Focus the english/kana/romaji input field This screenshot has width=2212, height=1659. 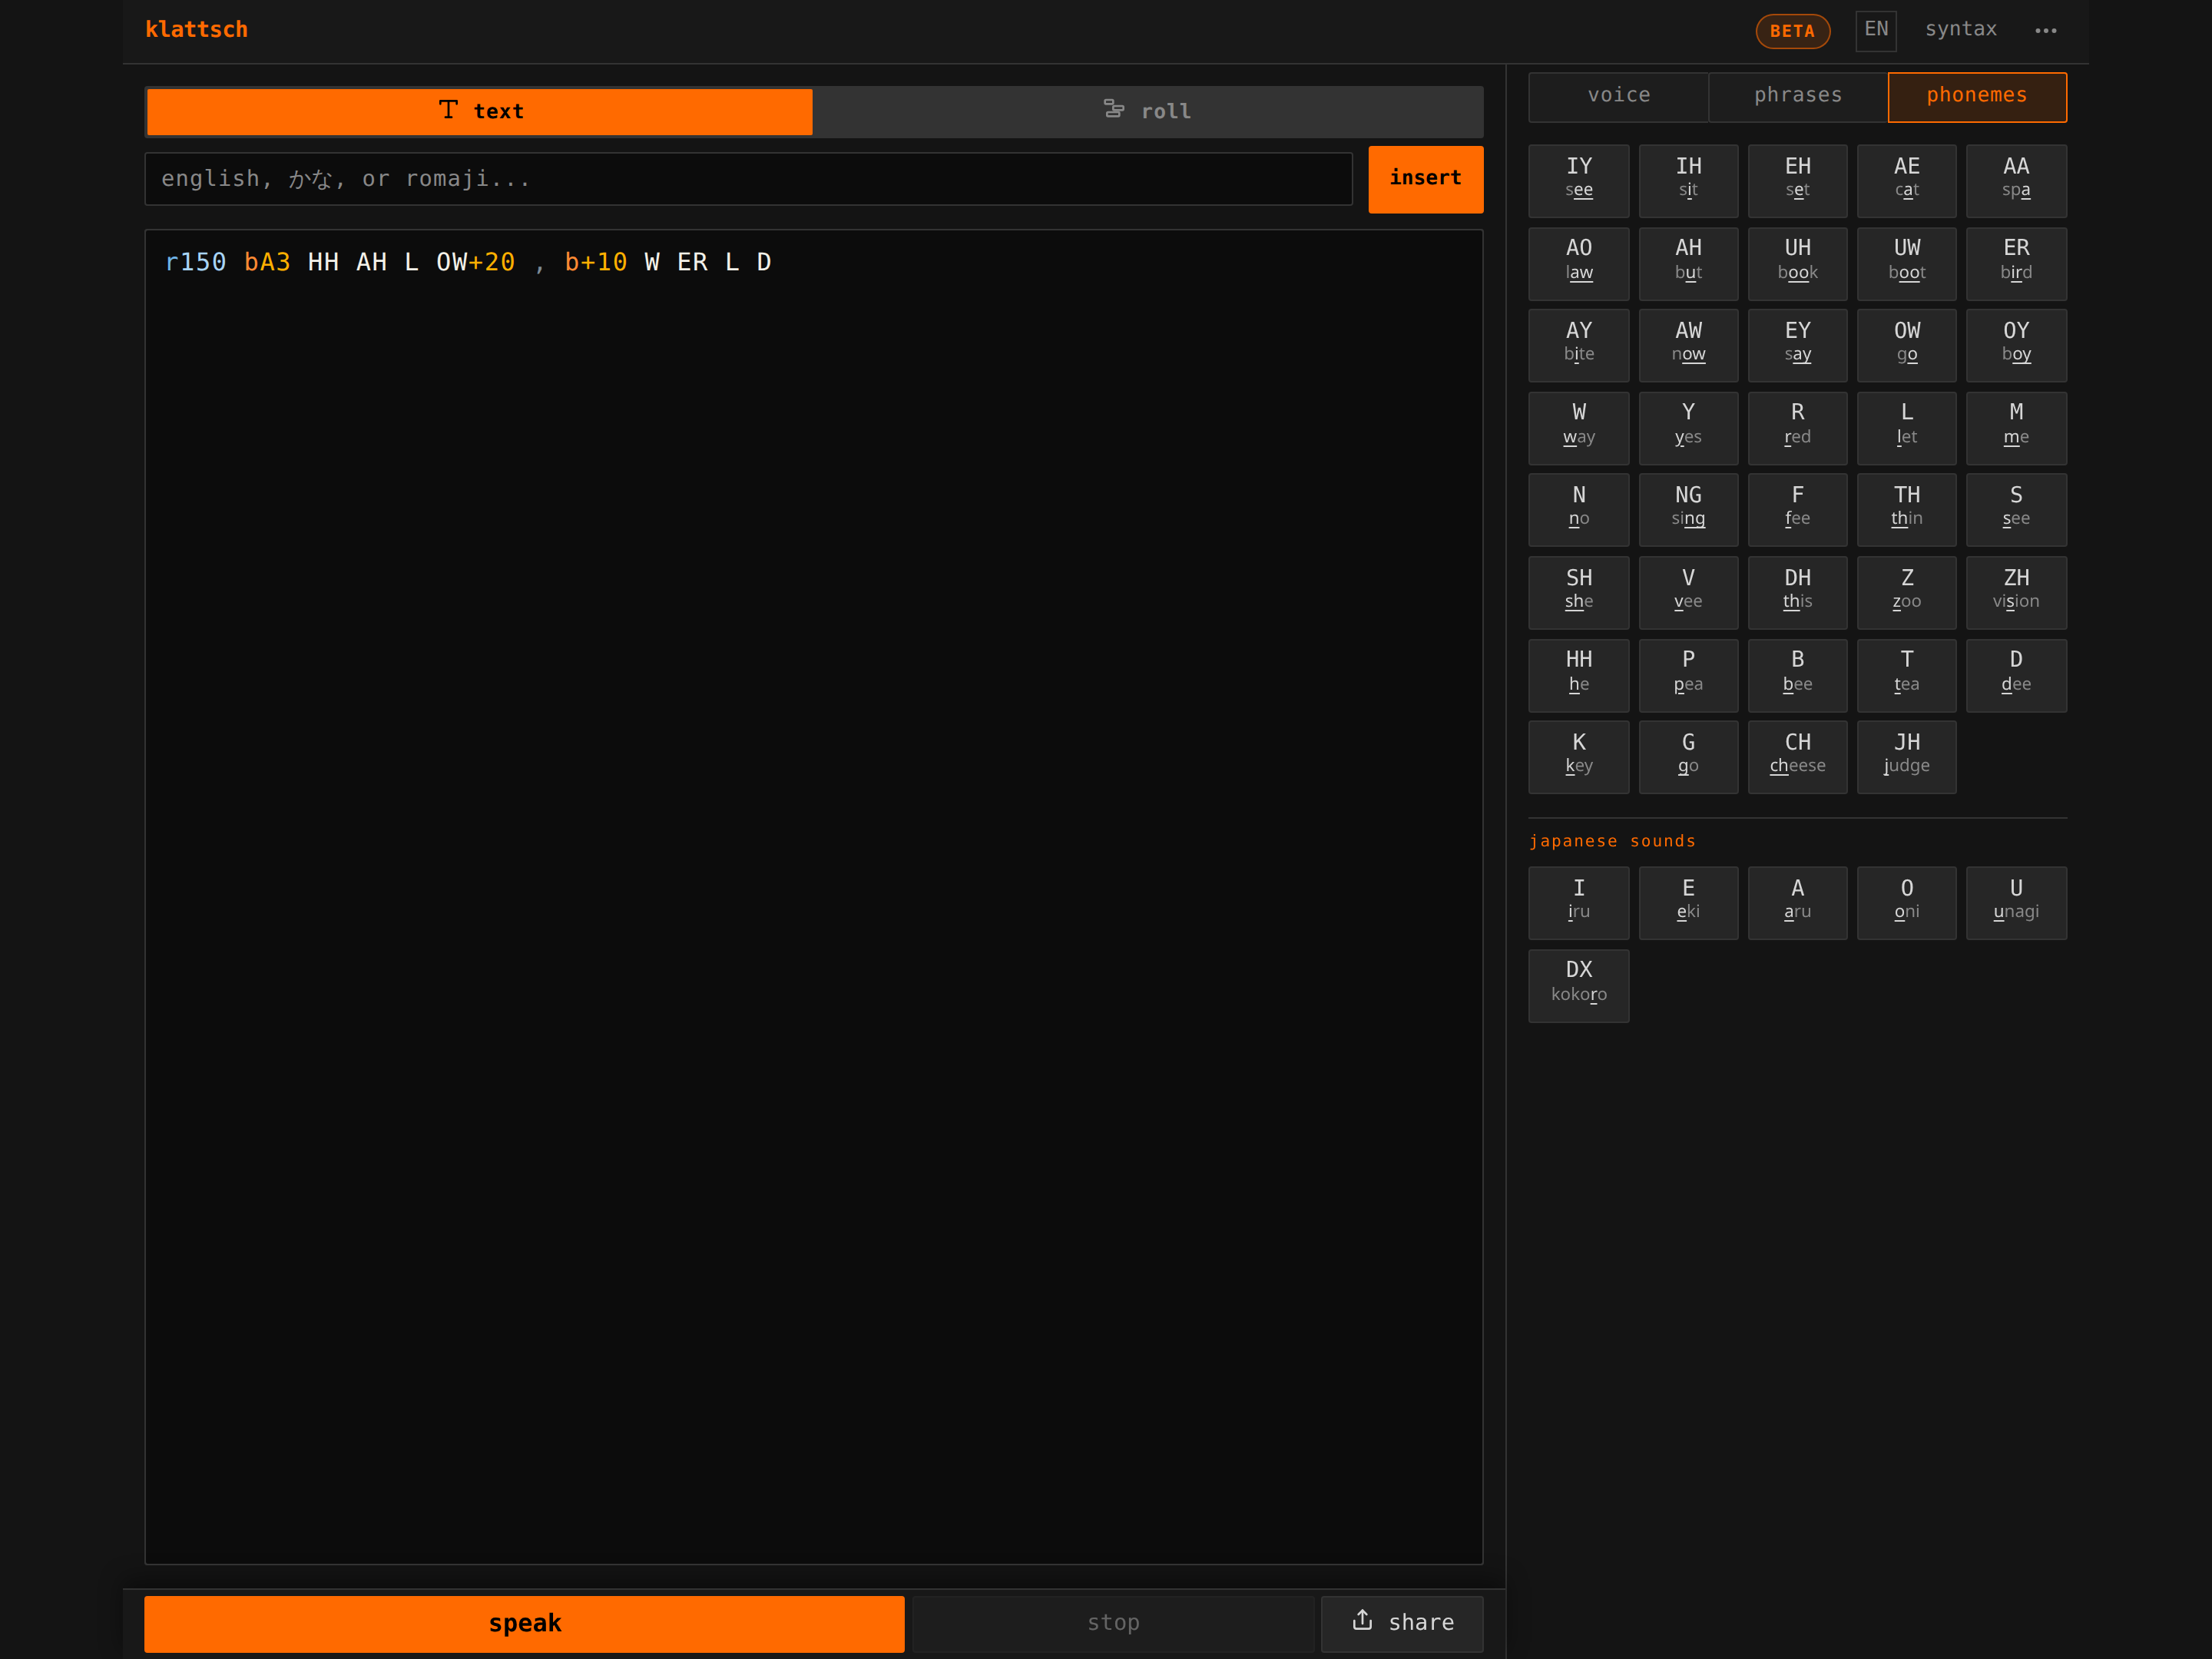tap(748, 179)
